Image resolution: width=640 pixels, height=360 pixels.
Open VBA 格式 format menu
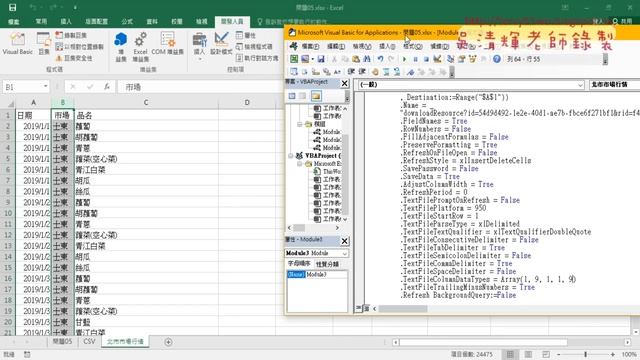[413, 47]
